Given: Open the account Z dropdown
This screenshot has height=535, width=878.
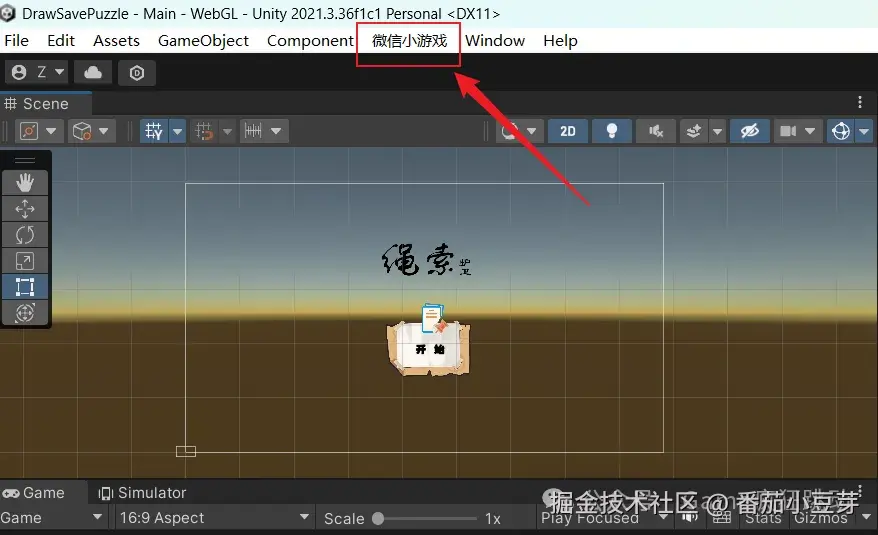Looking at the screenshot, I should click(x=37, y=72).
